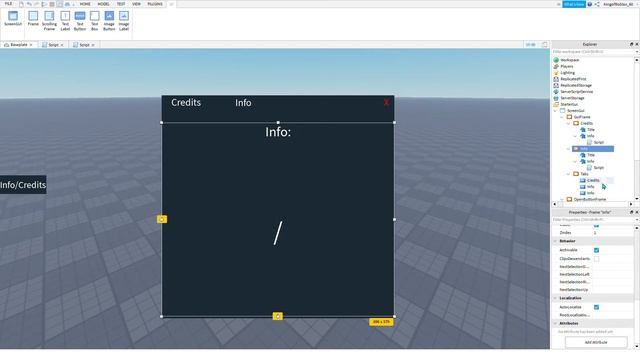Viewport: 640px width, 360px height.
Task: Enable the ClipsDescendants checkbox
Action: pyautogui.click(x=596, y=259)
